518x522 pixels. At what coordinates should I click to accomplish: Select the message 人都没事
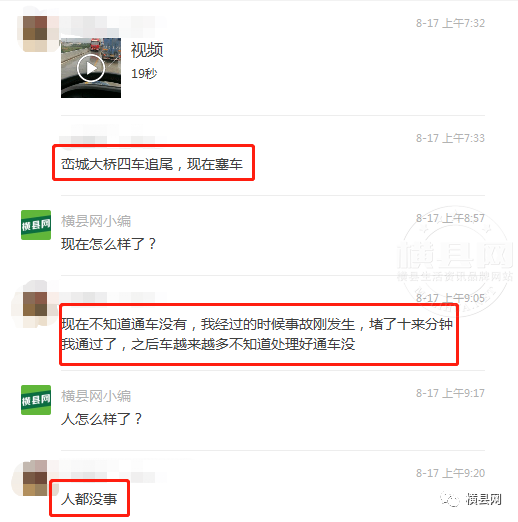89,499
